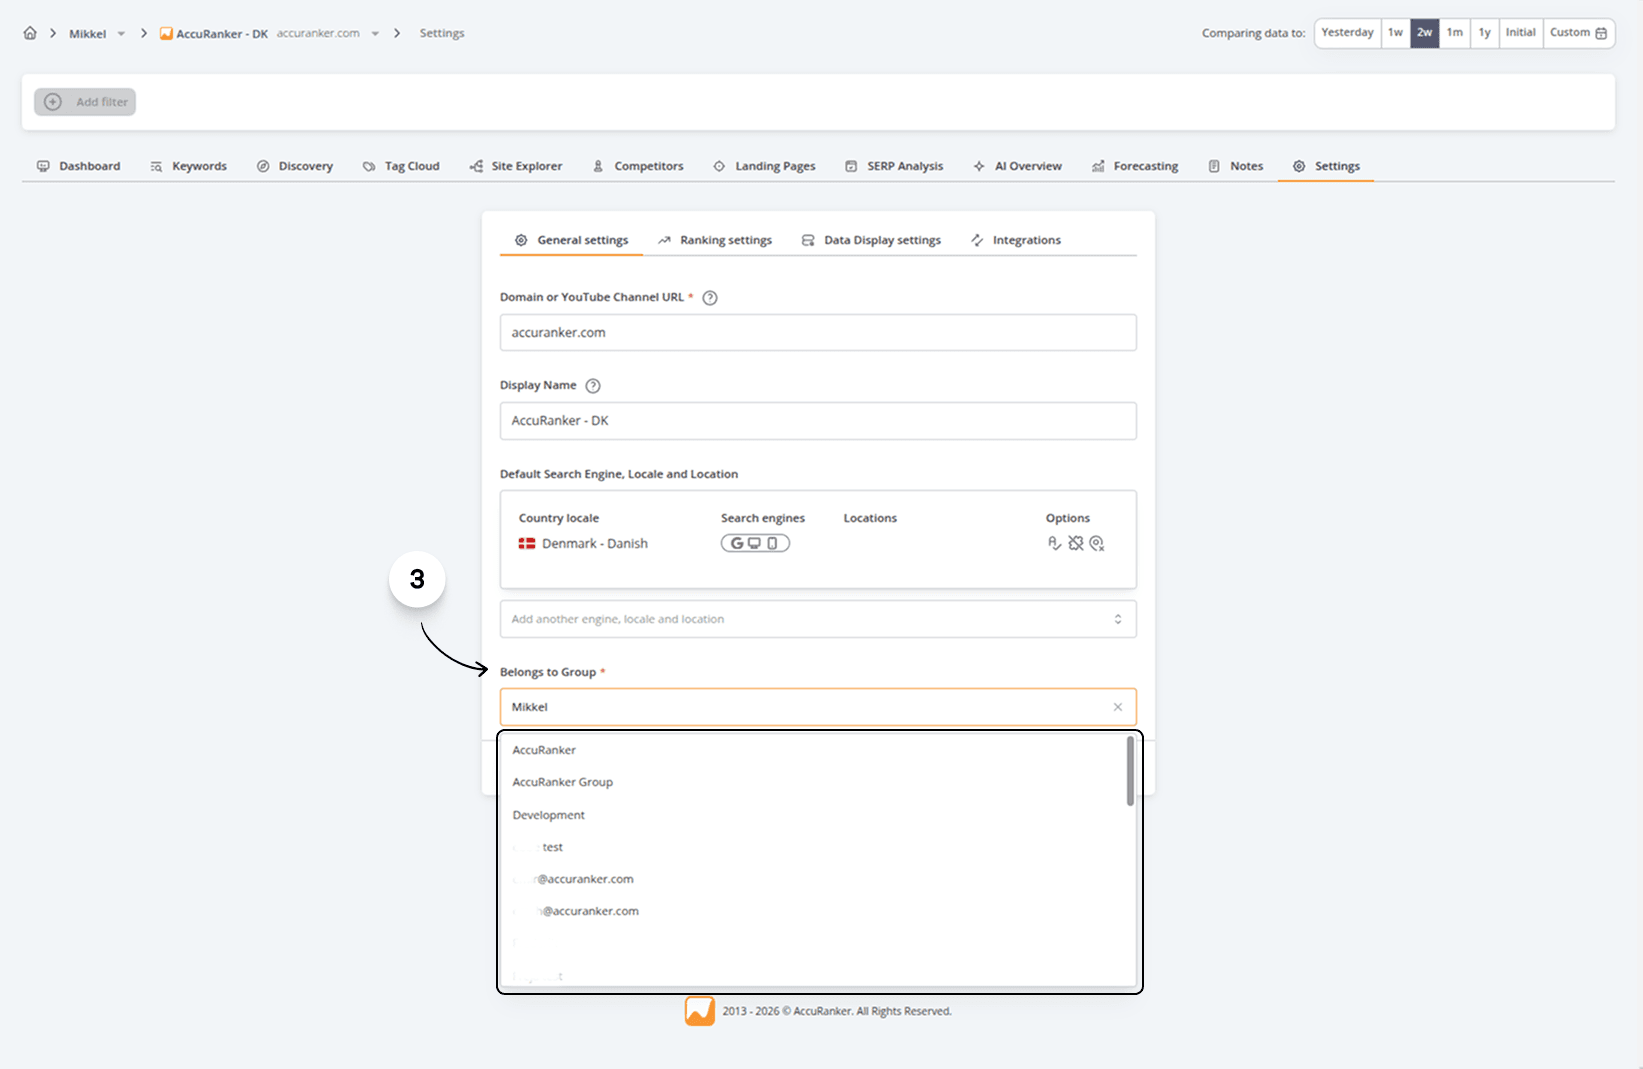Focus the Display Name input field
The width and height of the screenshot is (1643, 1069).
[818, 421]
